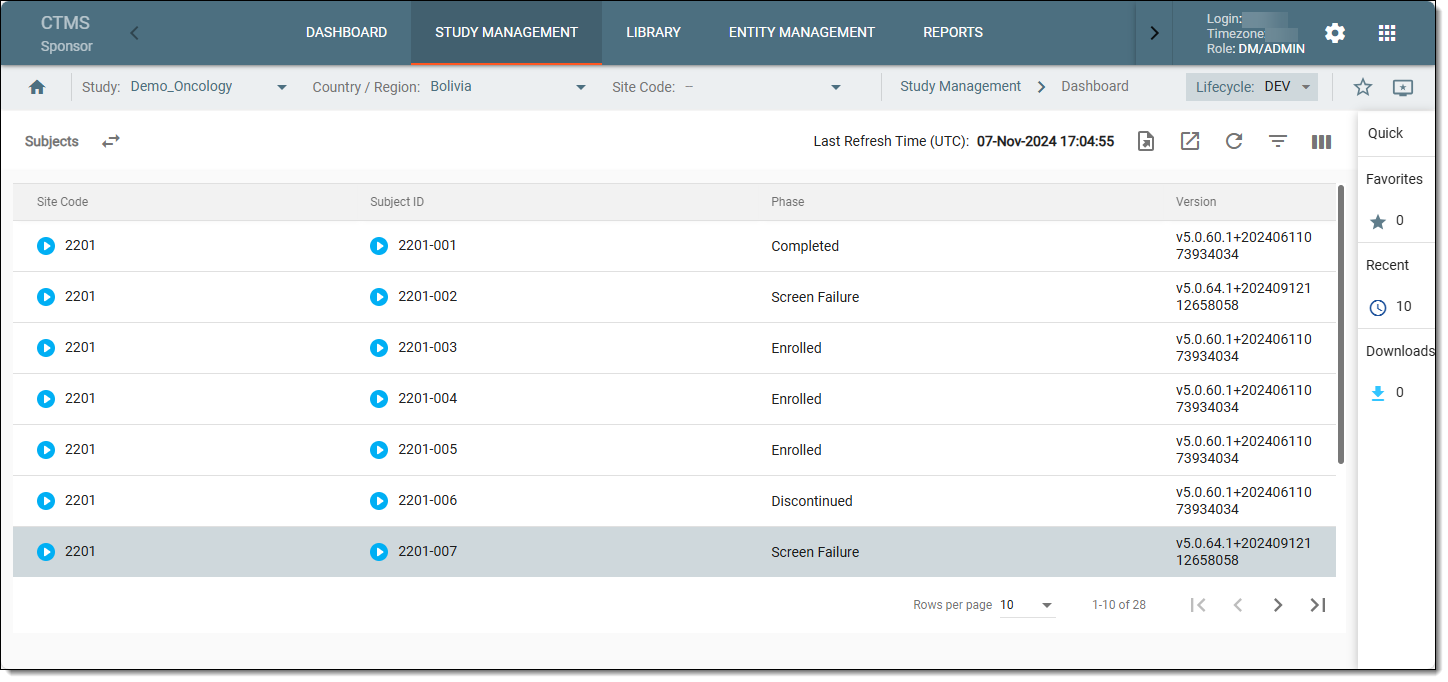
Task: Click the Downloads arrow icon
Action: pos(1378,393)
